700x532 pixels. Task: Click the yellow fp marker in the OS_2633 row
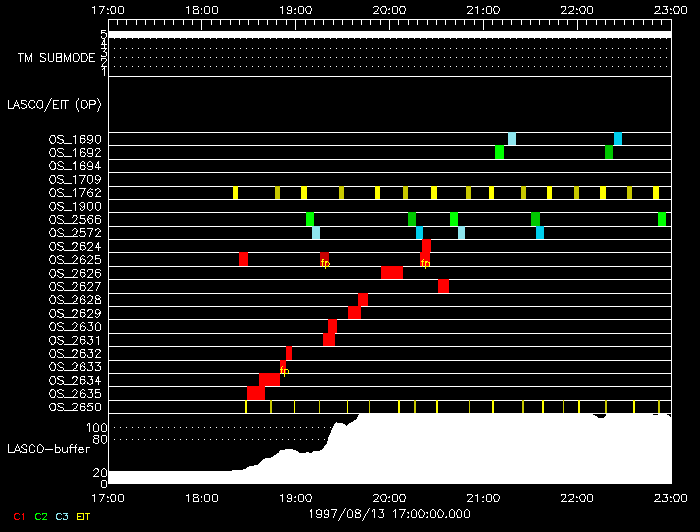(x=285, y=371)
